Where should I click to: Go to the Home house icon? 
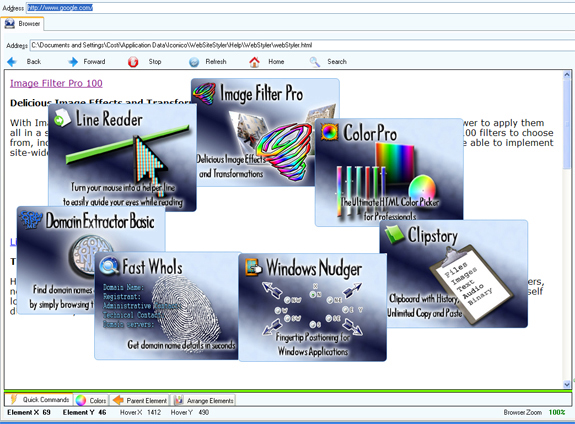pyautogui.click(x=254, y=62)
